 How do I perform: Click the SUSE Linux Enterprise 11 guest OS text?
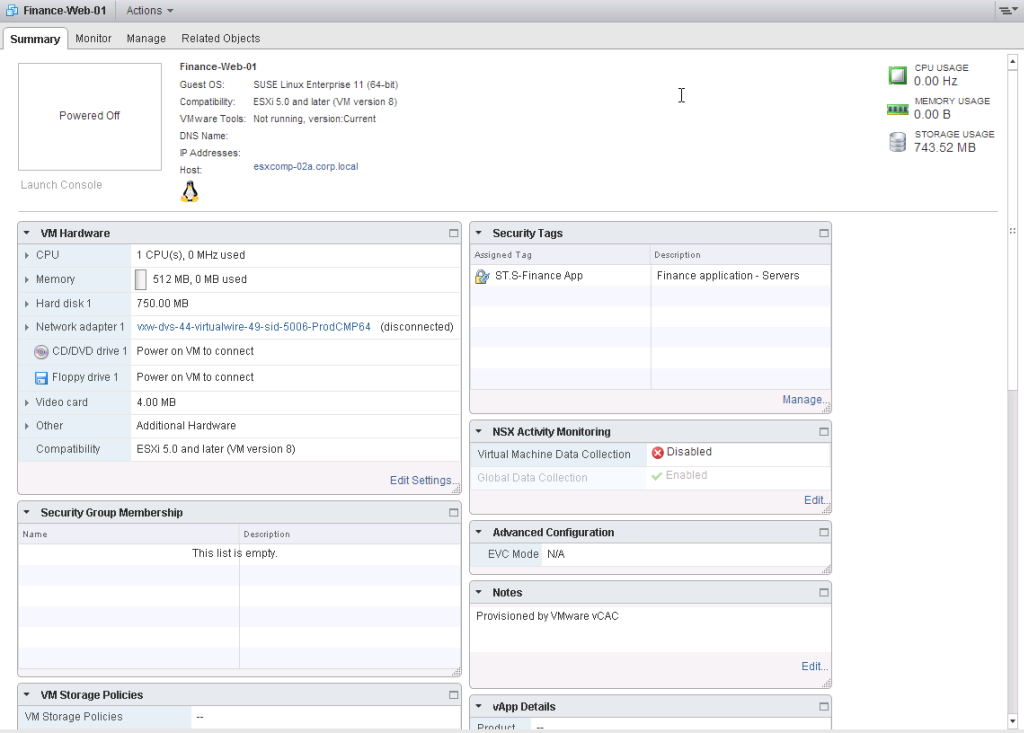[x=325, y=85]
